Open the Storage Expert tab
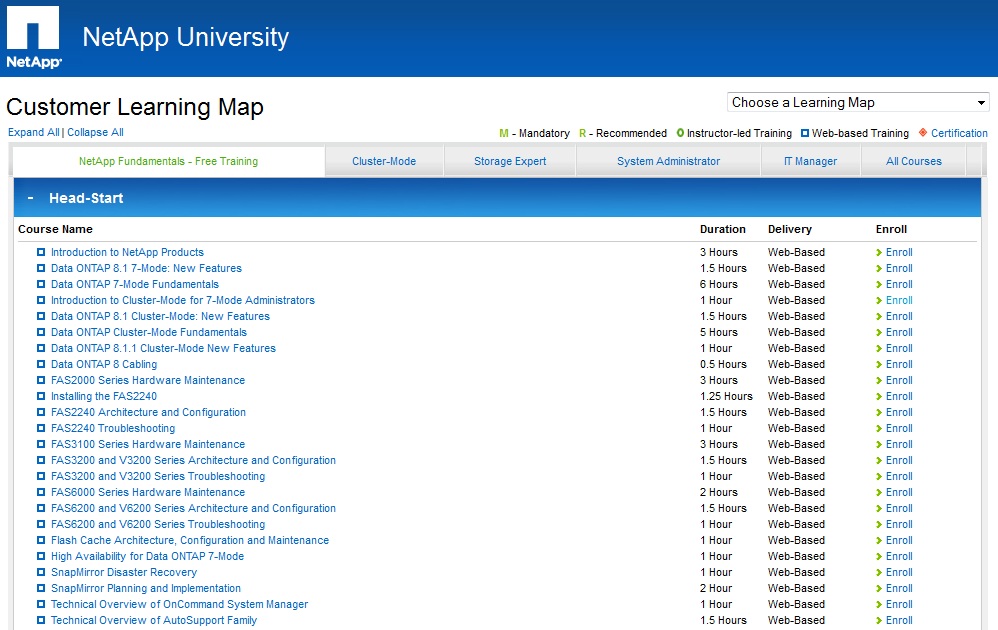The image size is (998, 630). pyautogui.click(x=510, y=161)
